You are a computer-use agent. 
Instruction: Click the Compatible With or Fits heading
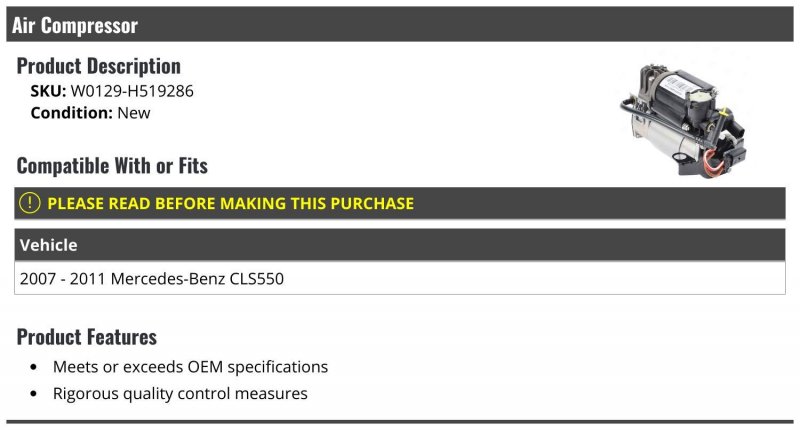pyautogui.click(x=112, y=165)
